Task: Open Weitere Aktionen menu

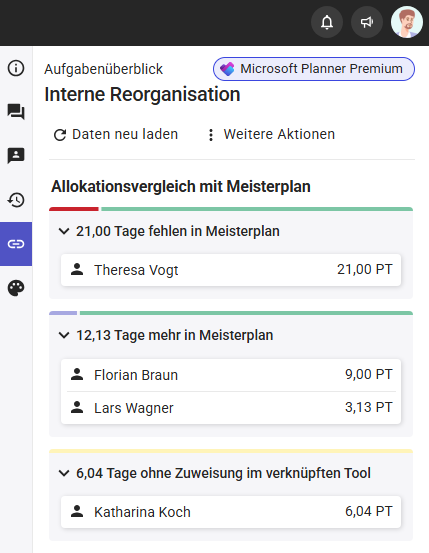Action: pyautogui.click(x=271, y=135)
